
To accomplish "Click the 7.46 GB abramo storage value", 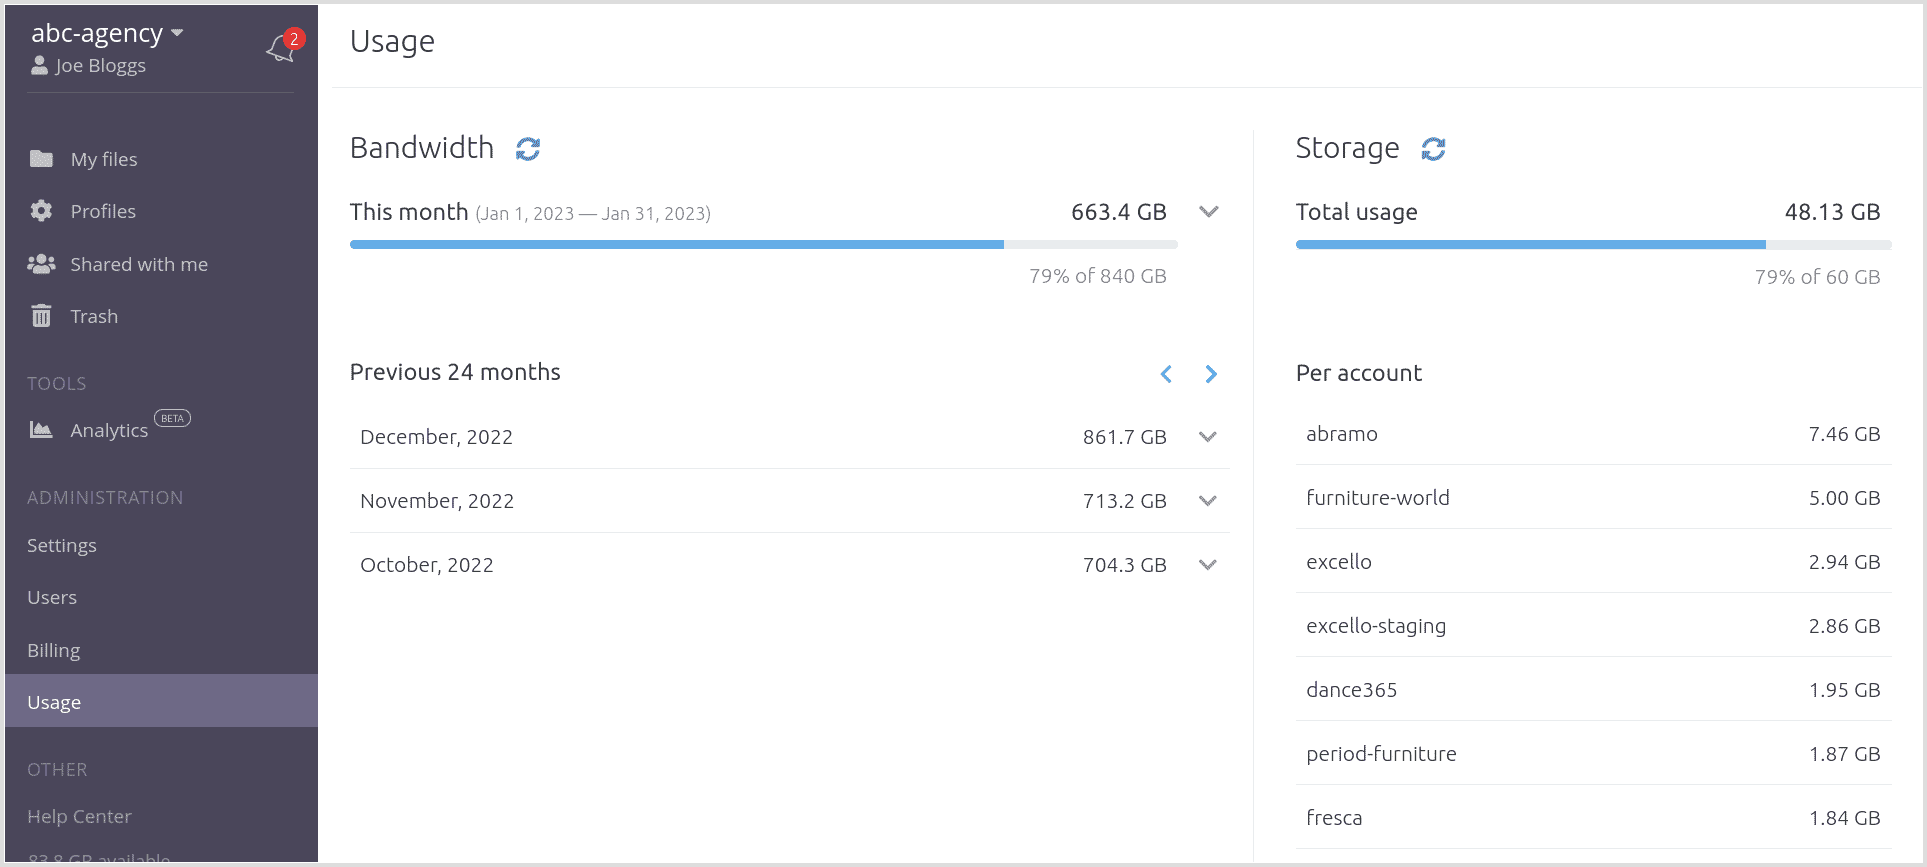I will [x=1844, y=434].
